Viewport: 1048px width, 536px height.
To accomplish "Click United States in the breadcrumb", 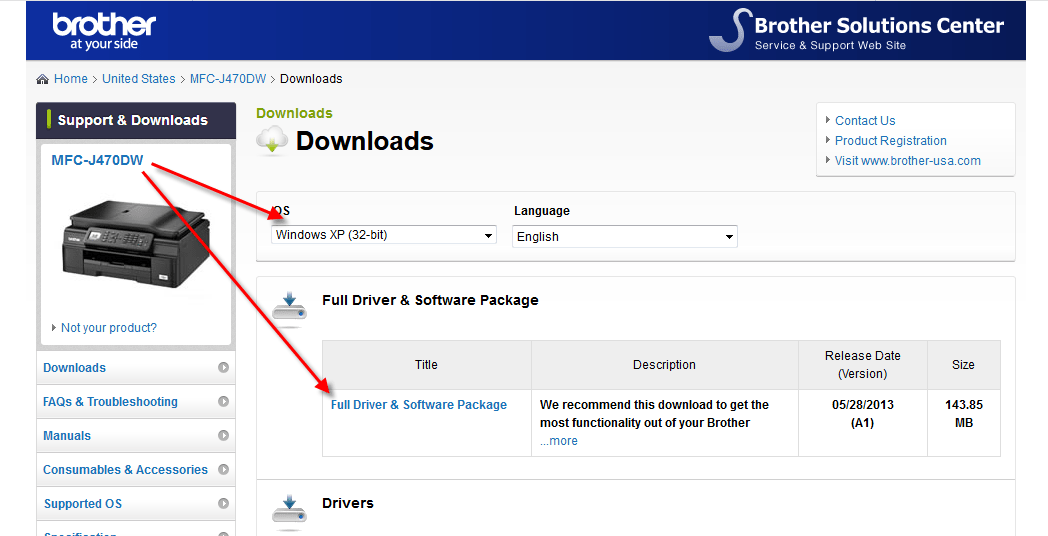I will point(138,79).
